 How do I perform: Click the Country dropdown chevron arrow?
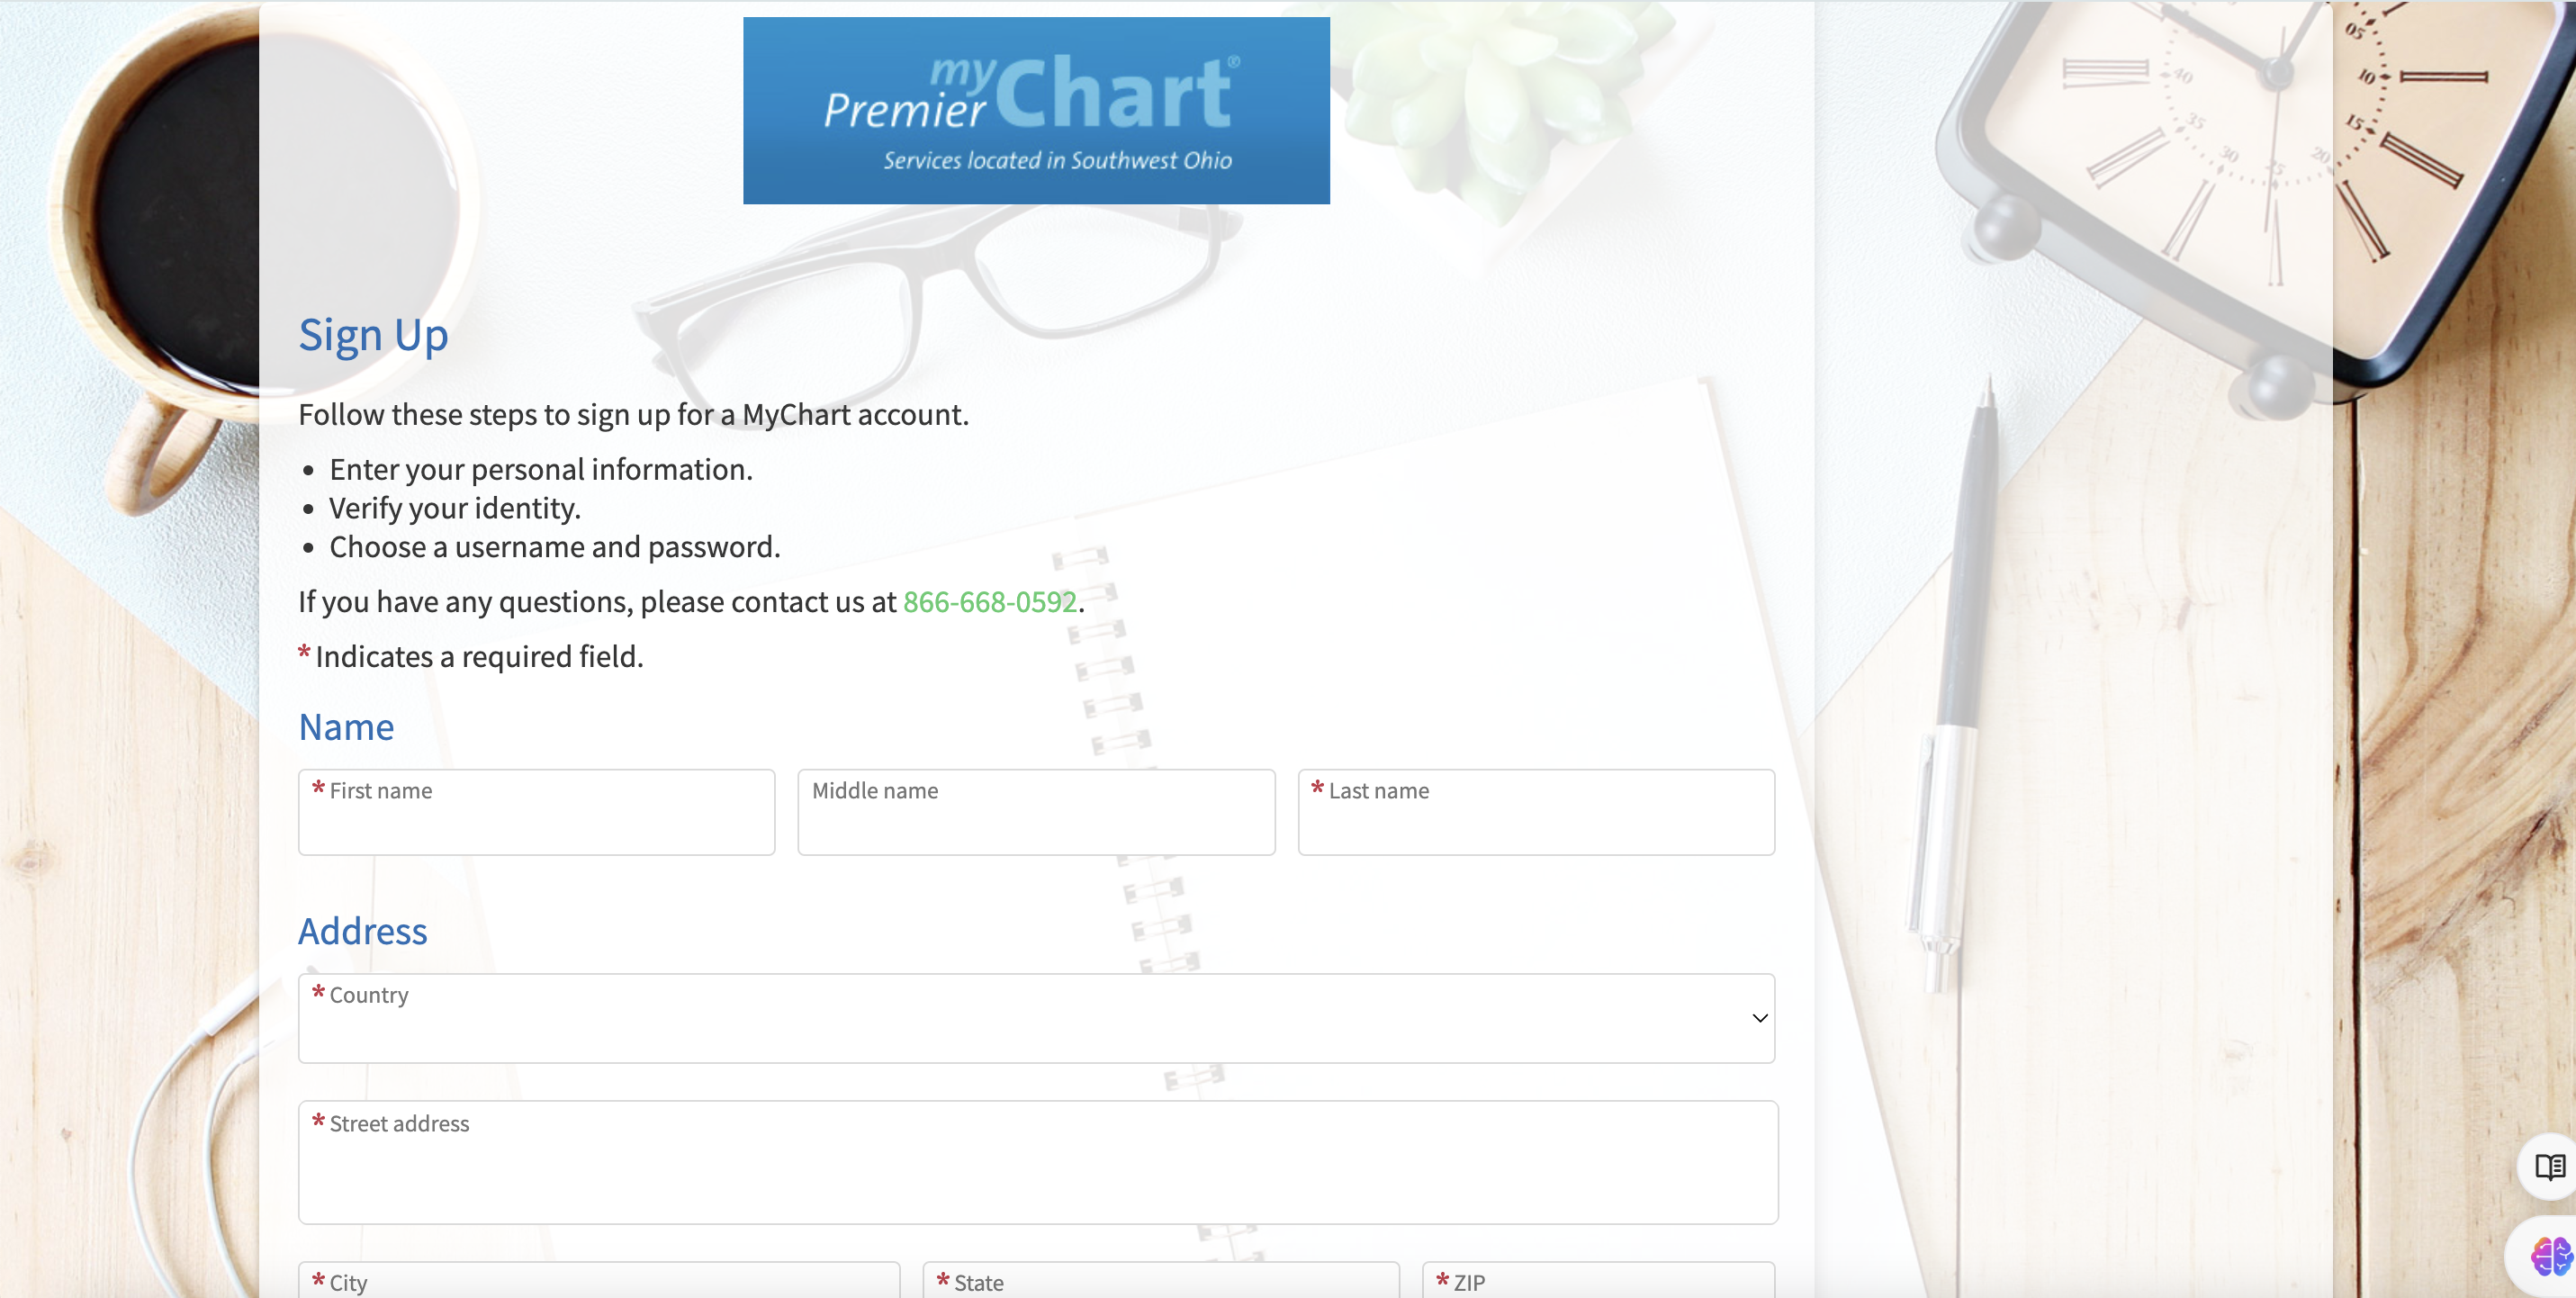coord(1757,1016)
